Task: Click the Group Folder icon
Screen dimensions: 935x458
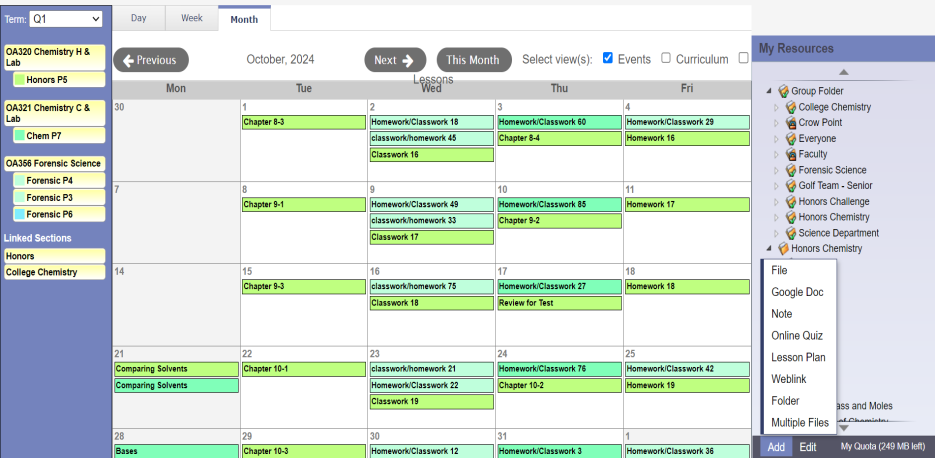Action: (783, 91)
